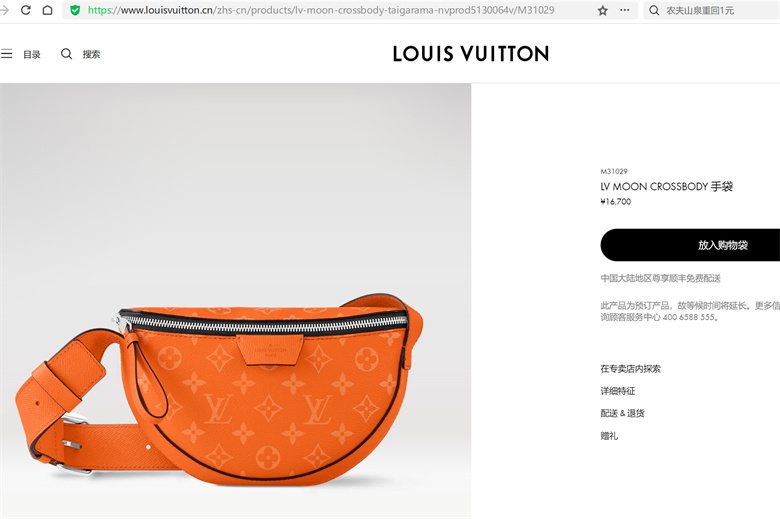780x519 pixels.
Task: Click the green security shield icon
Action: [75, 10]
